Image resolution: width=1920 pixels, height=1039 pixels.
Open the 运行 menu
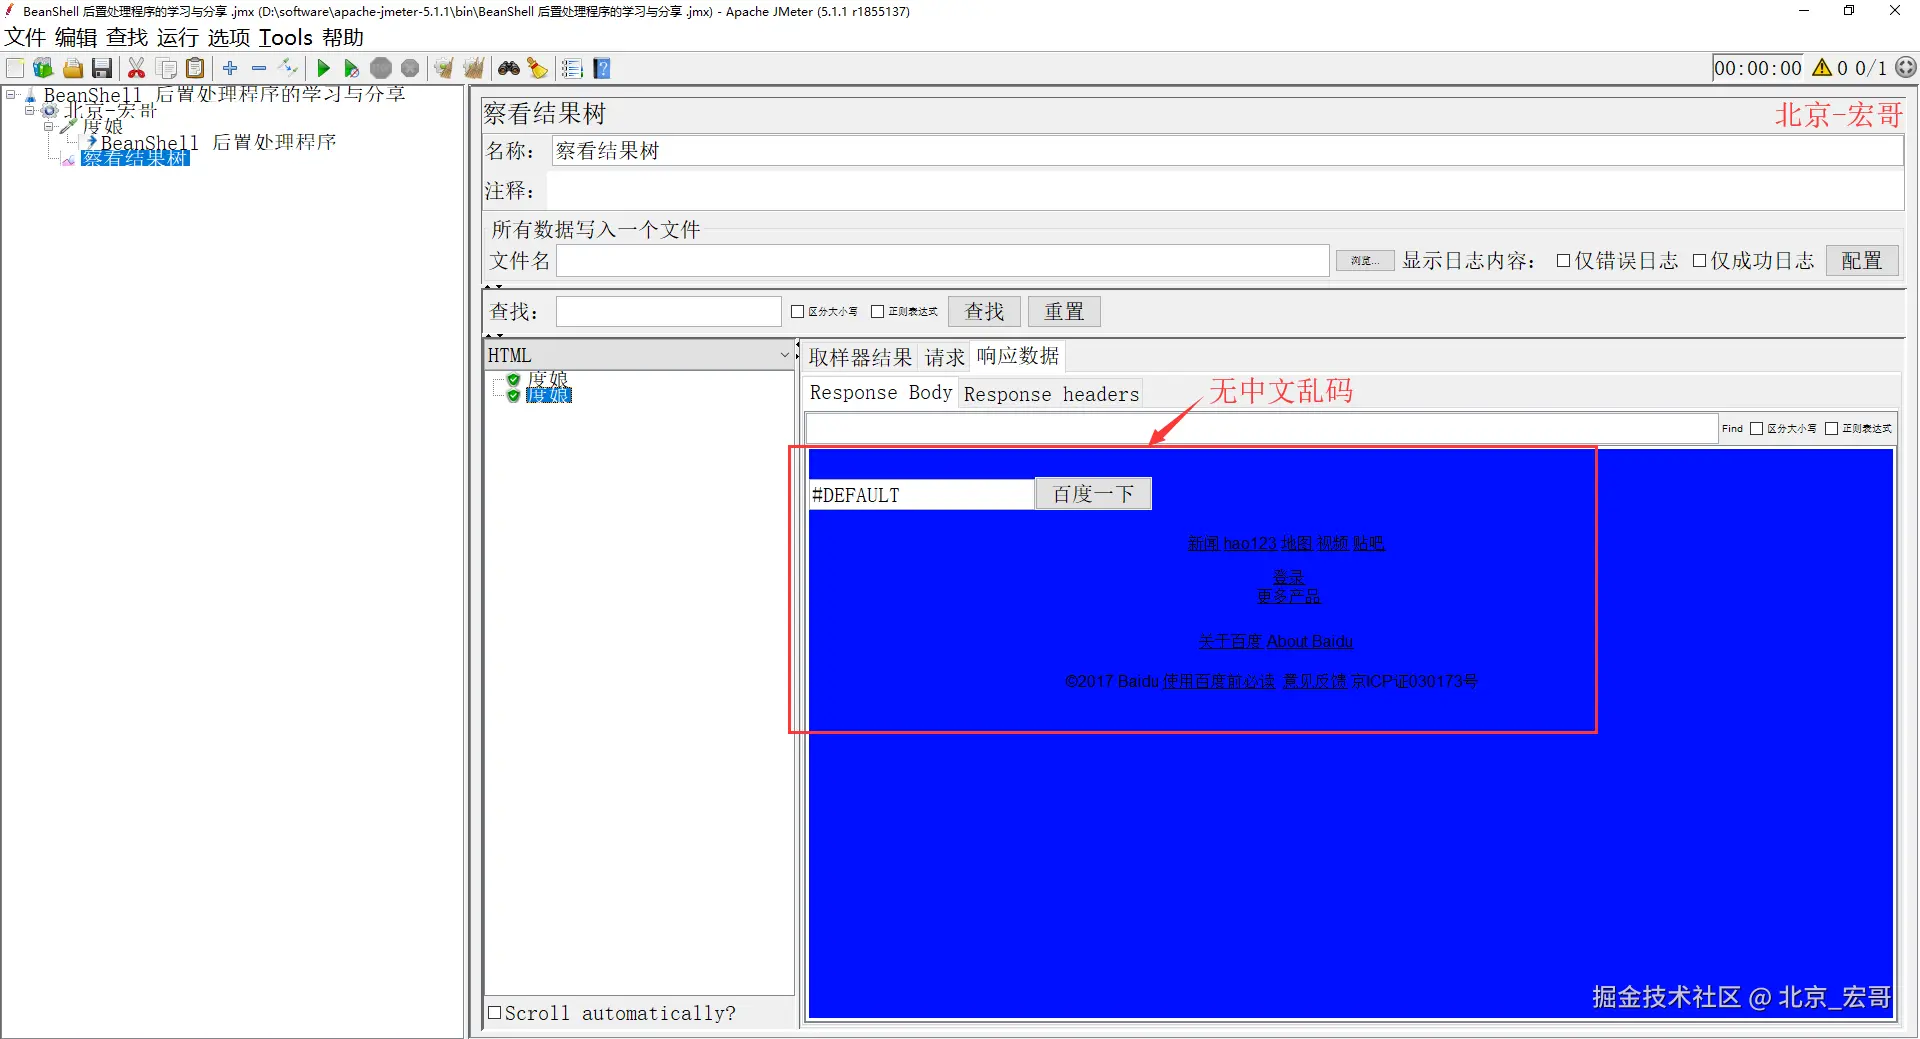pyautogui.click(x=178, y=38)
